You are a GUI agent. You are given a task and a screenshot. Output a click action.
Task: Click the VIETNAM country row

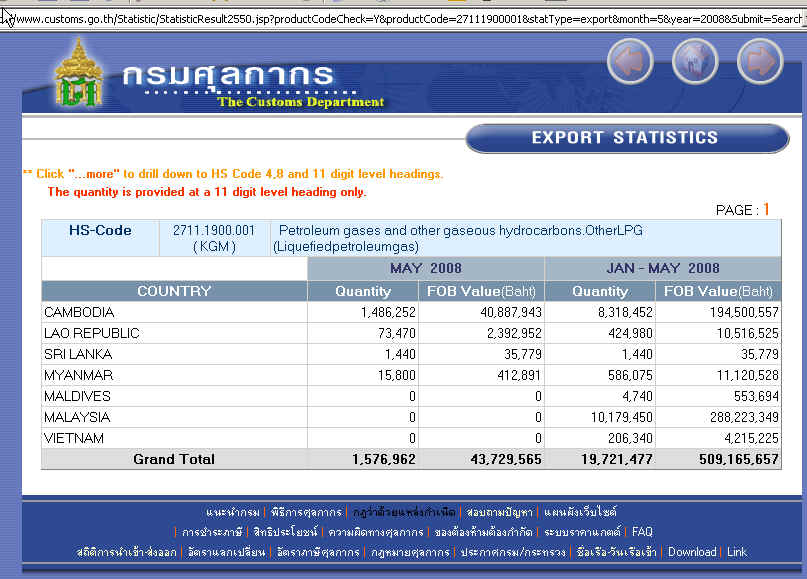pyautogui.click(x=412, y=438)
